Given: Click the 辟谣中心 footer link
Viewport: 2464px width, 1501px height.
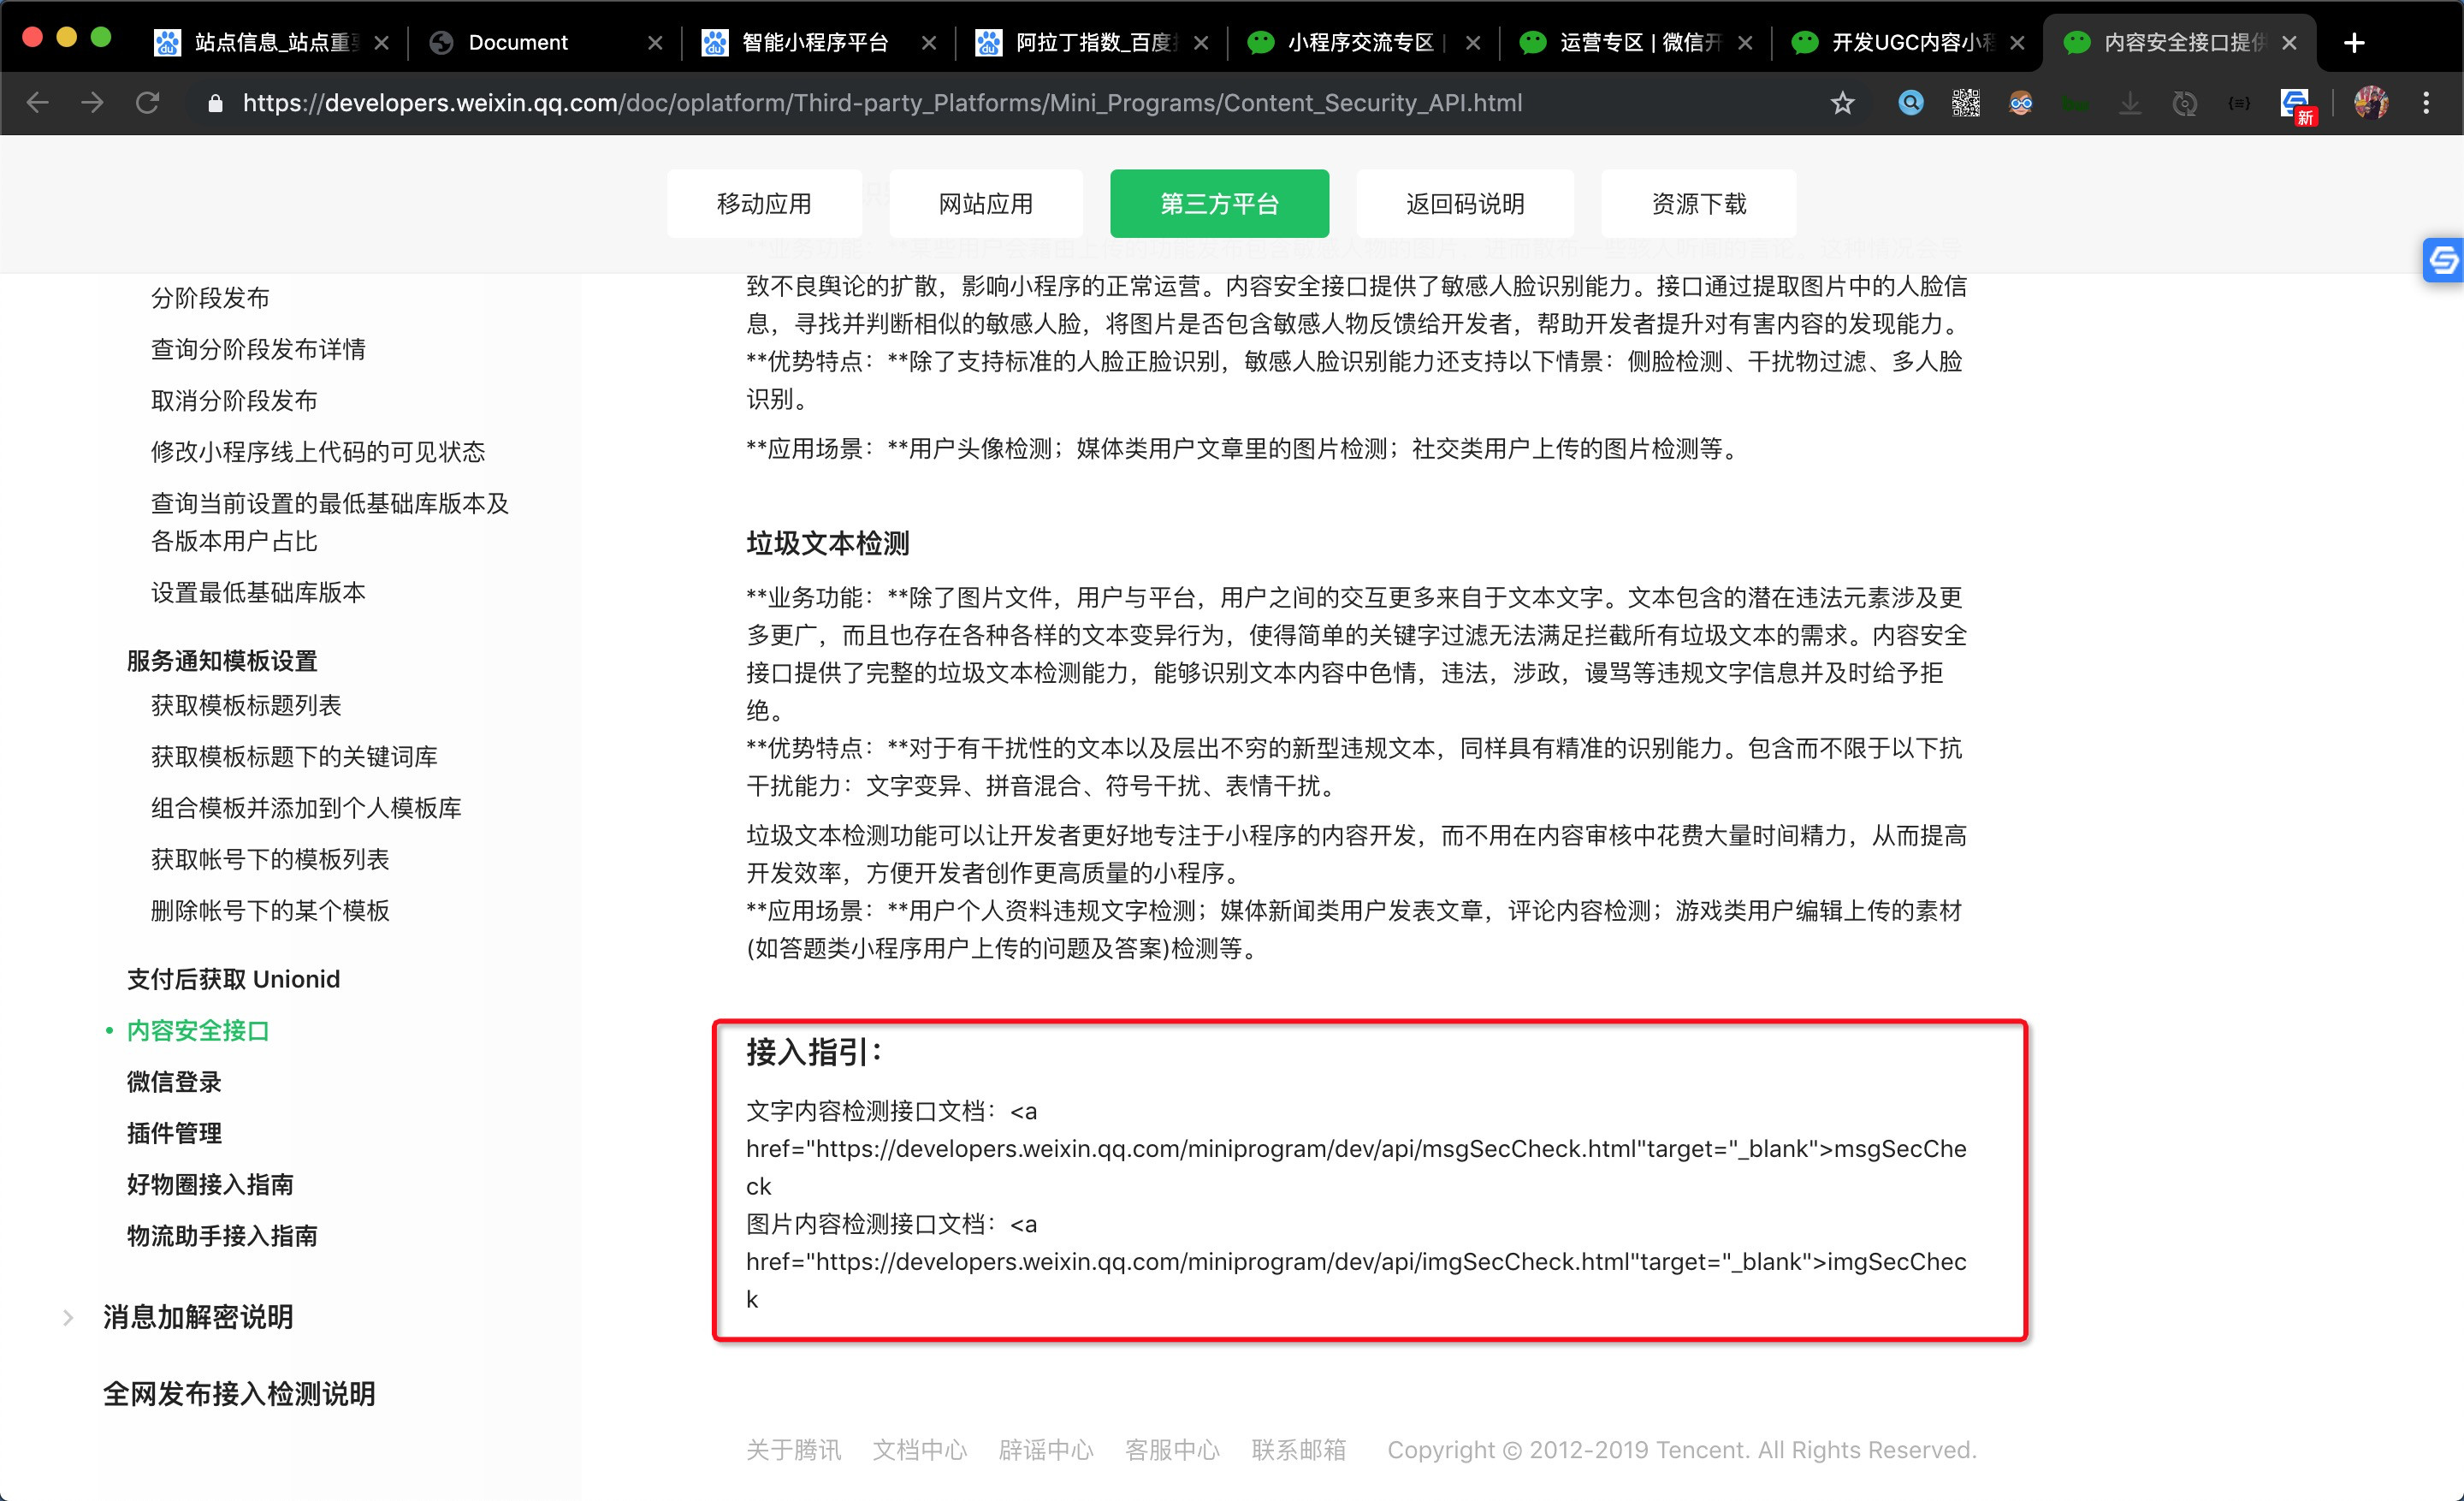Looking at the screenshot, I should pos(1045,1449).
